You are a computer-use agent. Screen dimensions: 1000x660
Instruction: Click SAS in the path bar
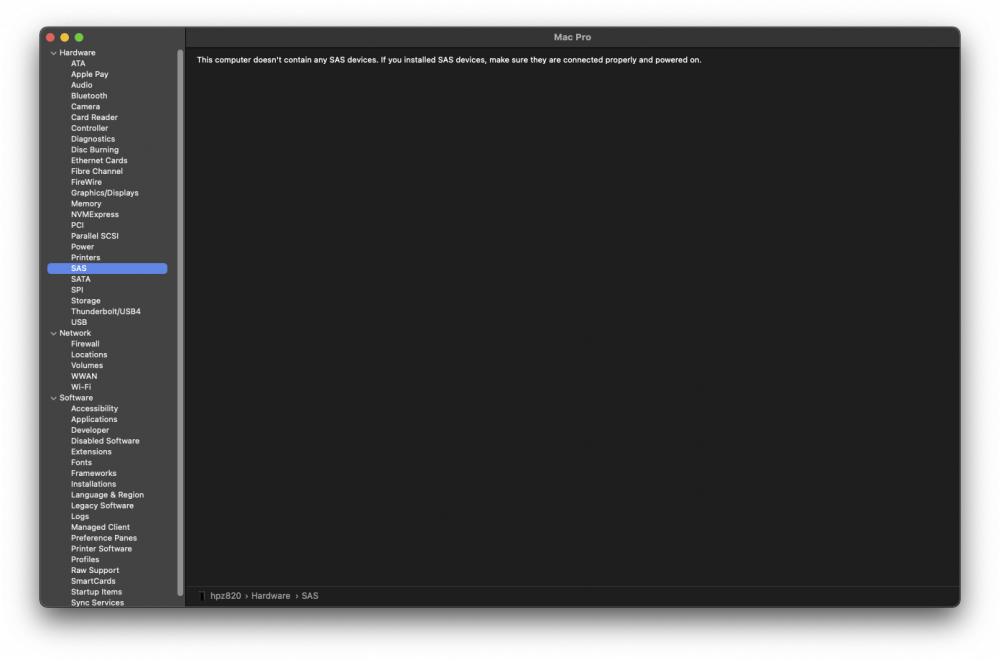[x=310, y=596]
